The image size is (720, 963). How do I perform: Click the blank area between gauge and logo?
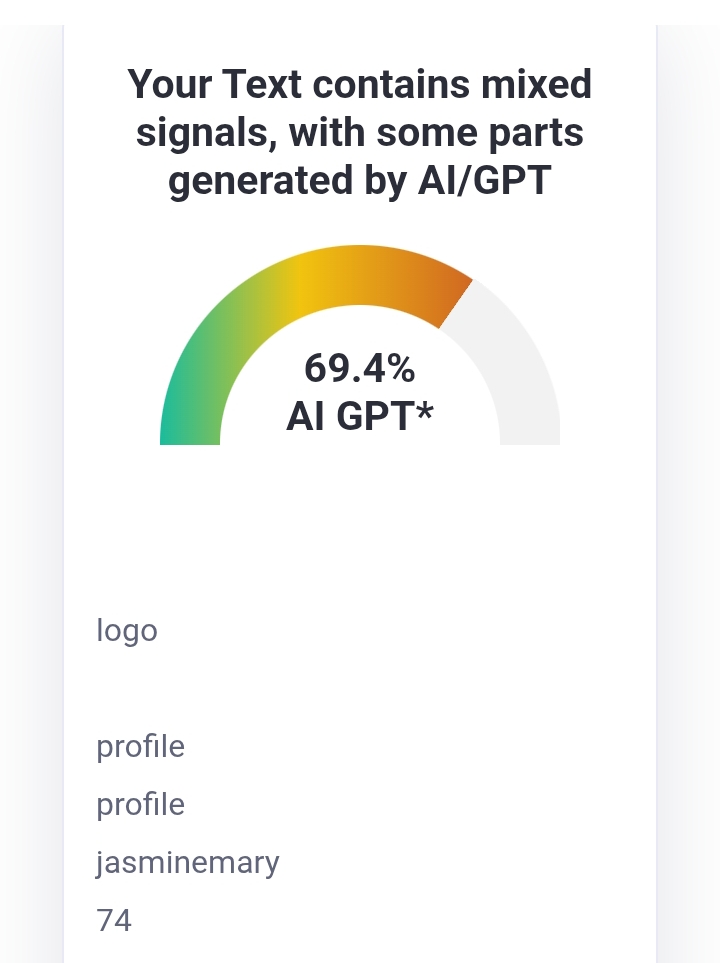pyautogui.click(x=359, y=528)
